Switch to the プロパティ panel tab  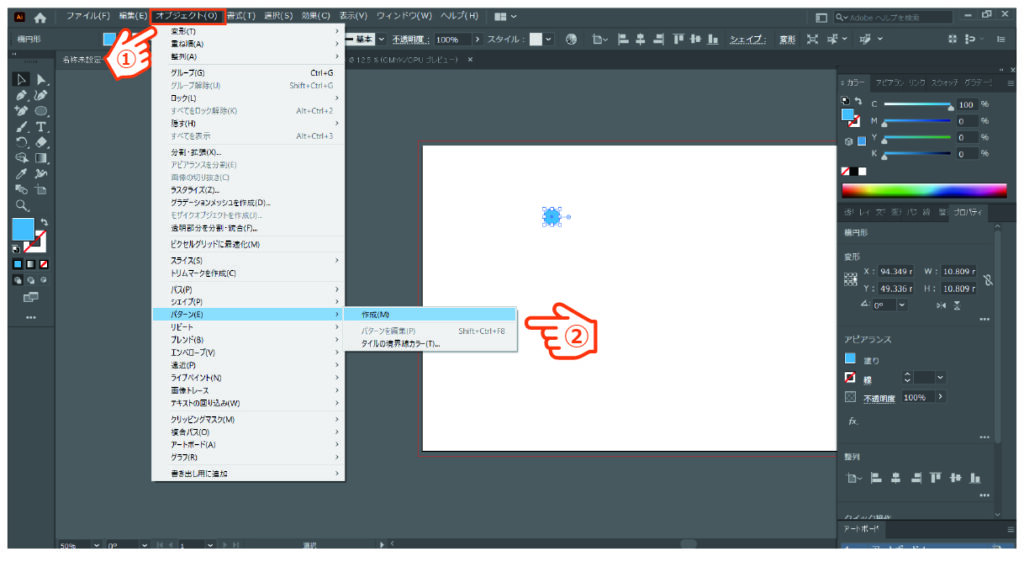pyautogui.click(x=967, y=212)
